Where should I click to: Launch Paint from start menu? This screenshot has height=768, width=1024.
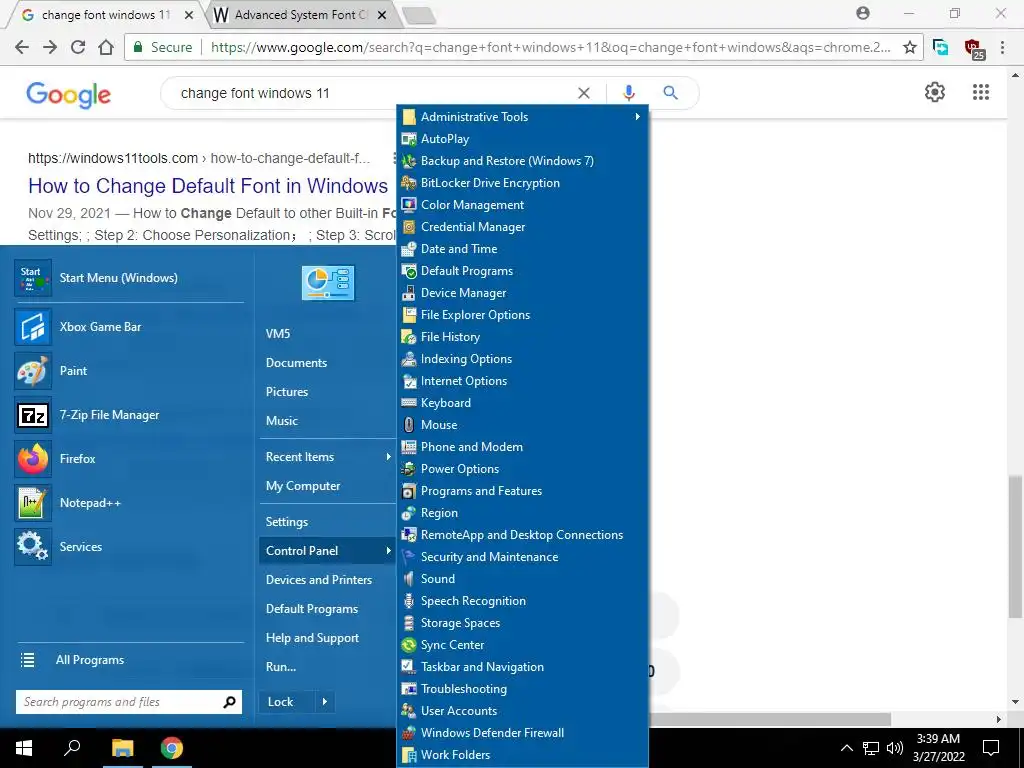click(129, 371)
